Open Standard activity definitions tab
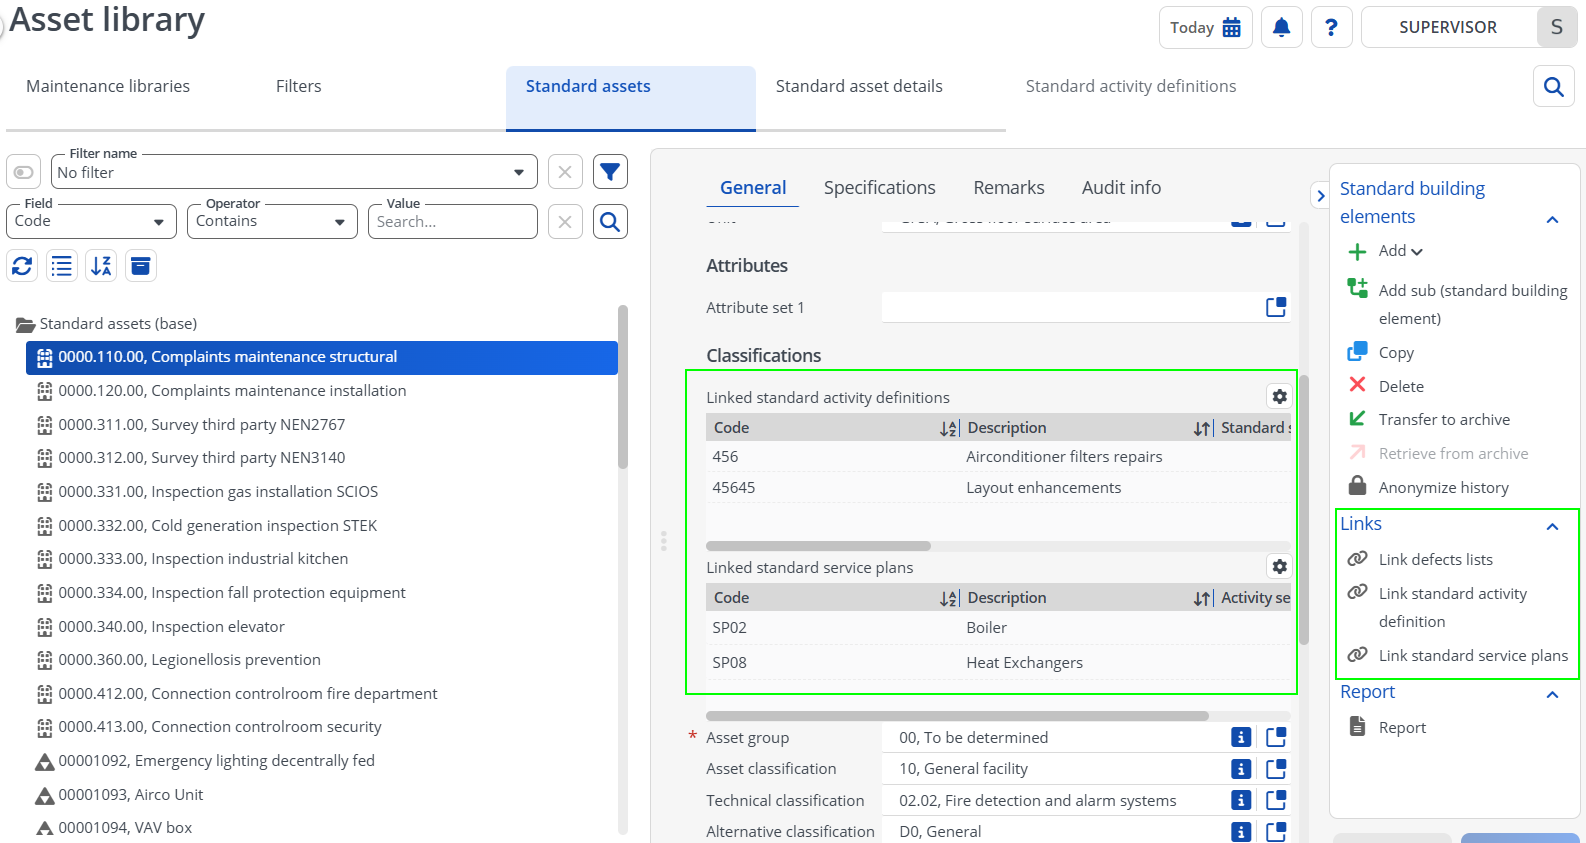 (x=1131, y=86)
